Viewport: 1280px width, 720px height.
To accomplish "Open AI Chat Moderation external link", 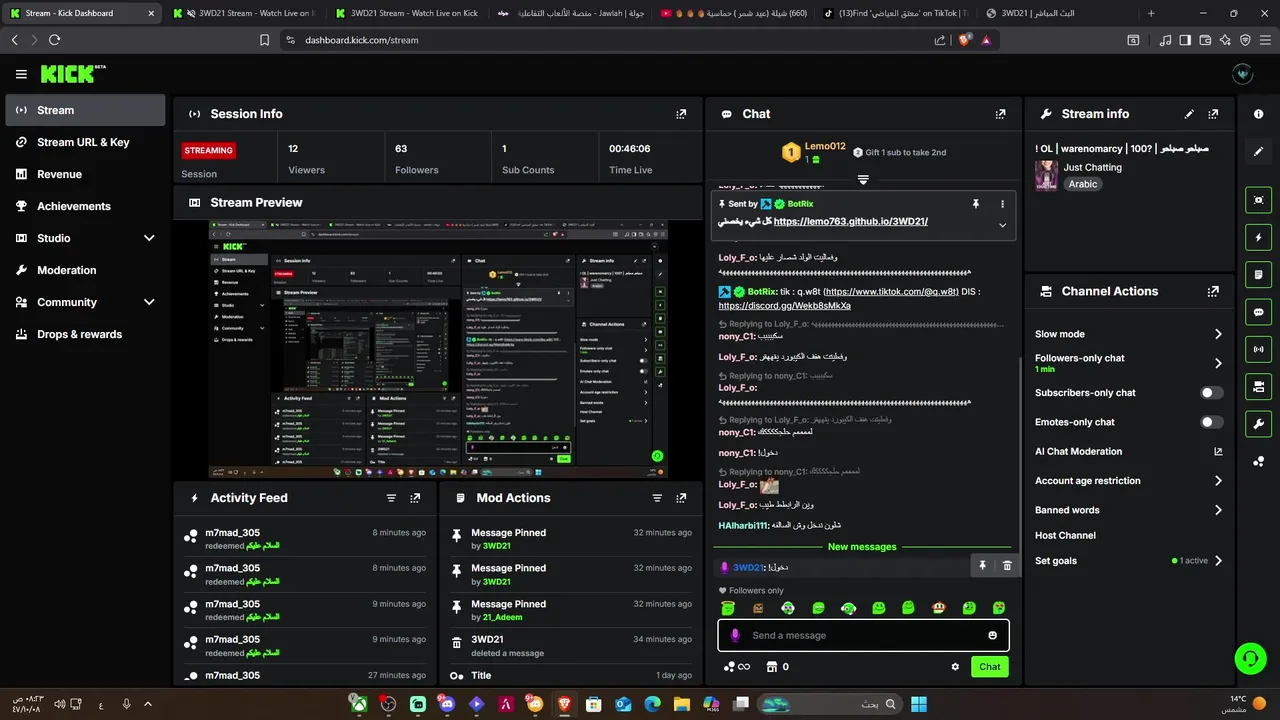I will pyautogui.click(x=1218, y=452).
